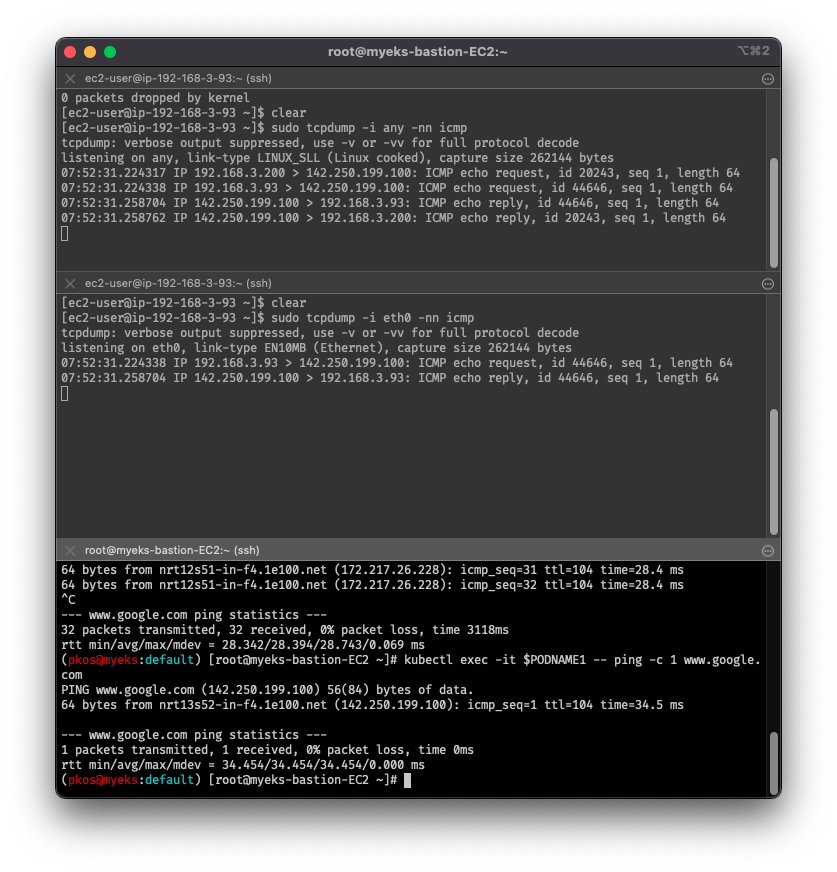Click the icmp_seq=32 ping response line
Image resolution: width=837 pixels, height=872 pixels.
[372, 585]
